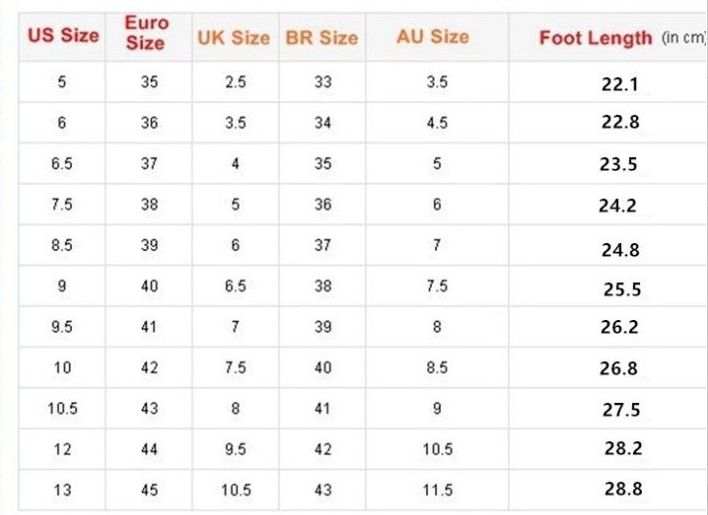
Task: Click the BR size 33 cell
Action: point(323,82)
